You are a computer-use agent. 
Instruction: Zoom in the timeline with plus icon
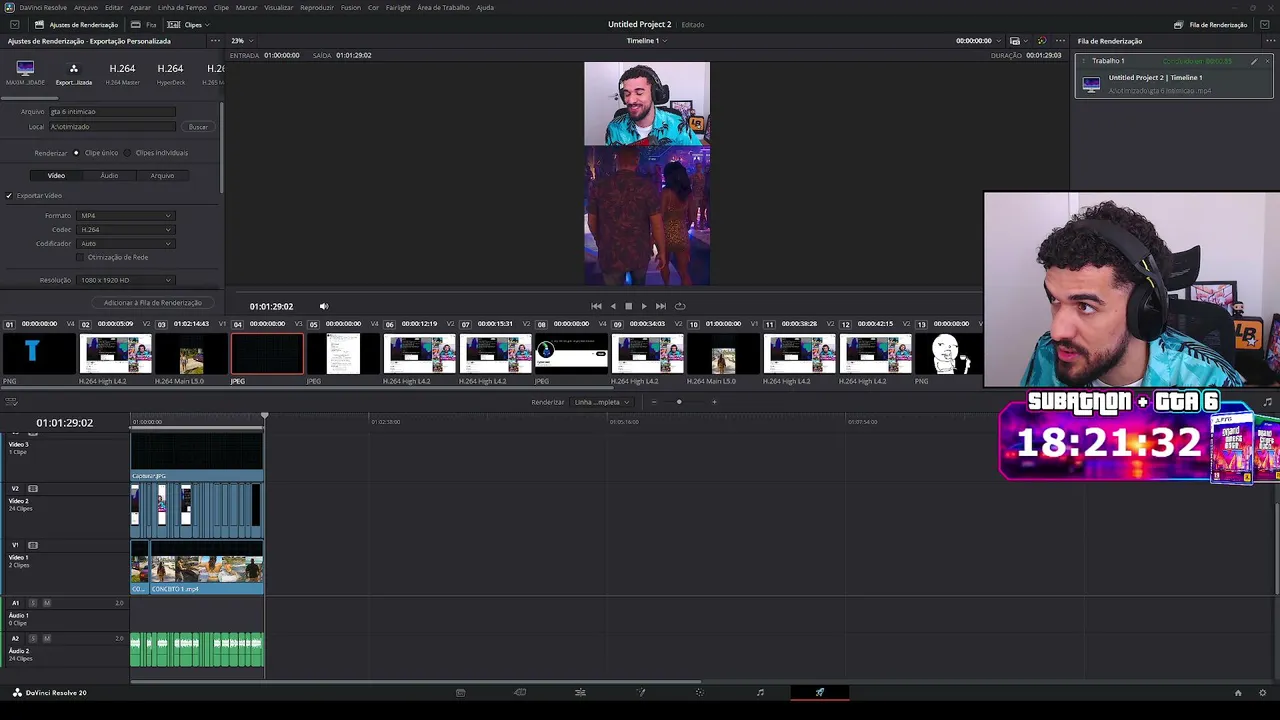(714, 402)
